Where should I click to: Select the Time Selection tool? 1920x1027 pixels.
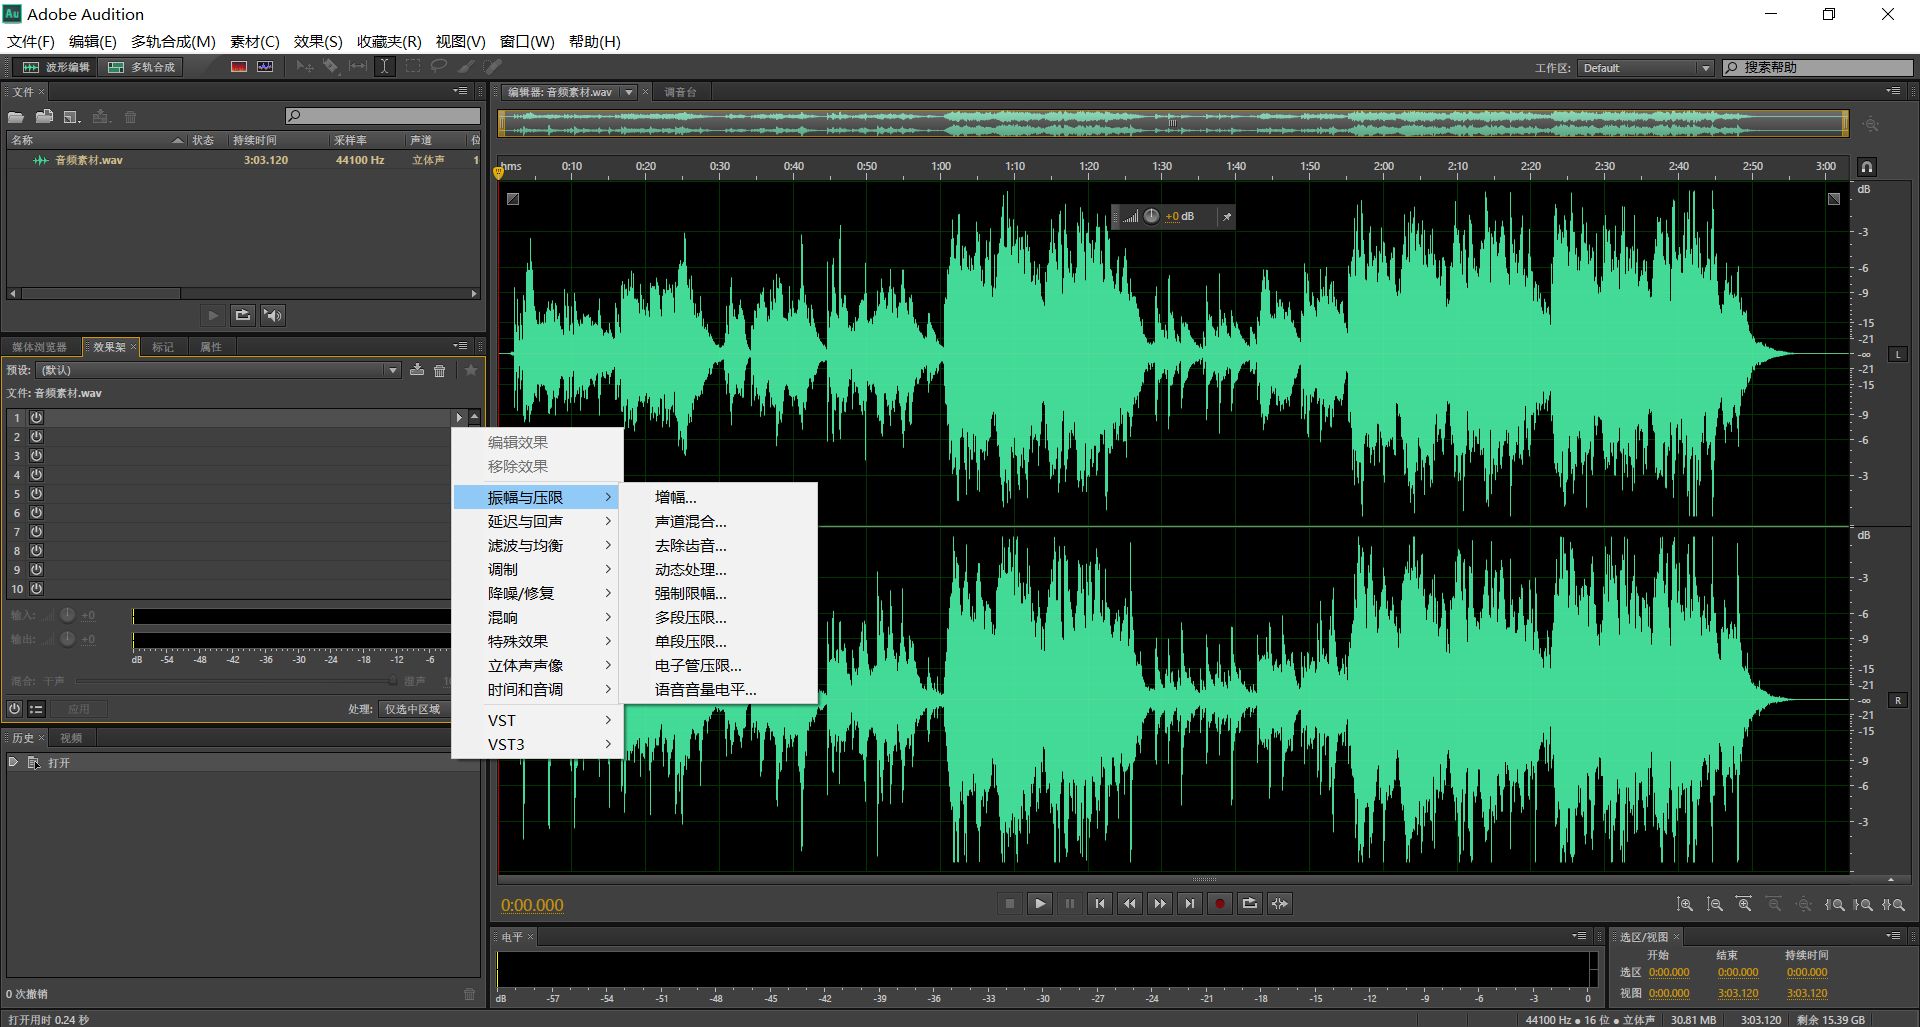pyautogui.click(x=385, y=67)
